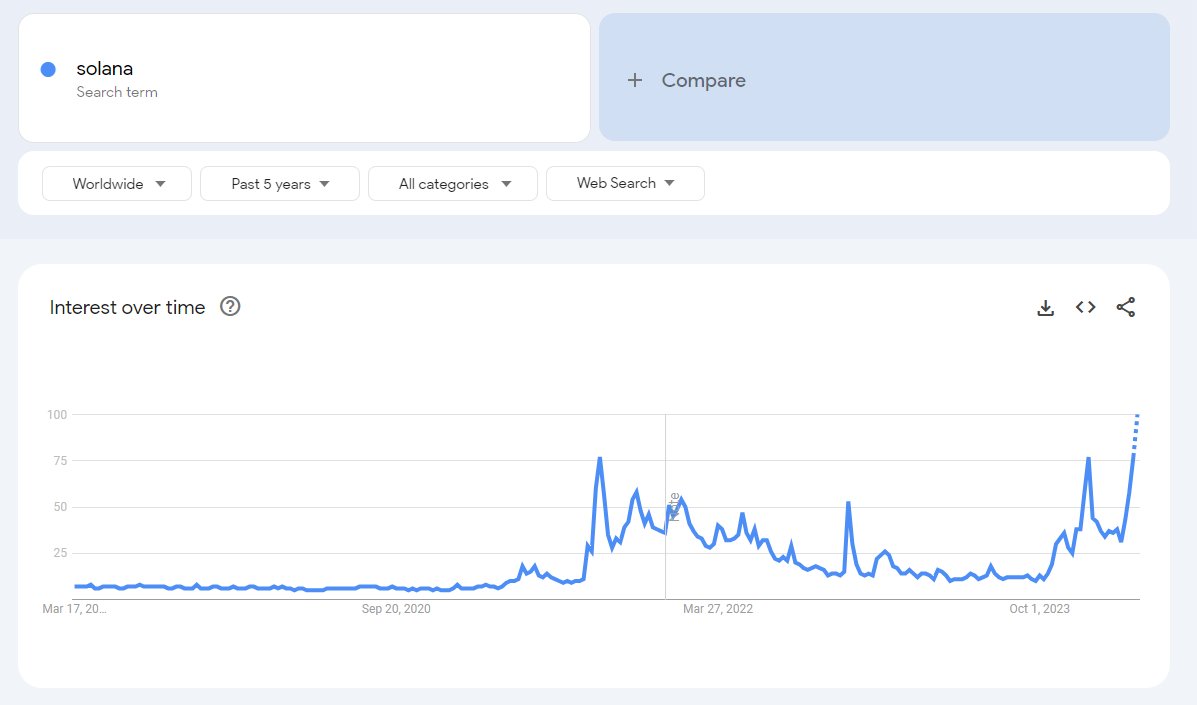Open help for Interest over time

(230, 307)
